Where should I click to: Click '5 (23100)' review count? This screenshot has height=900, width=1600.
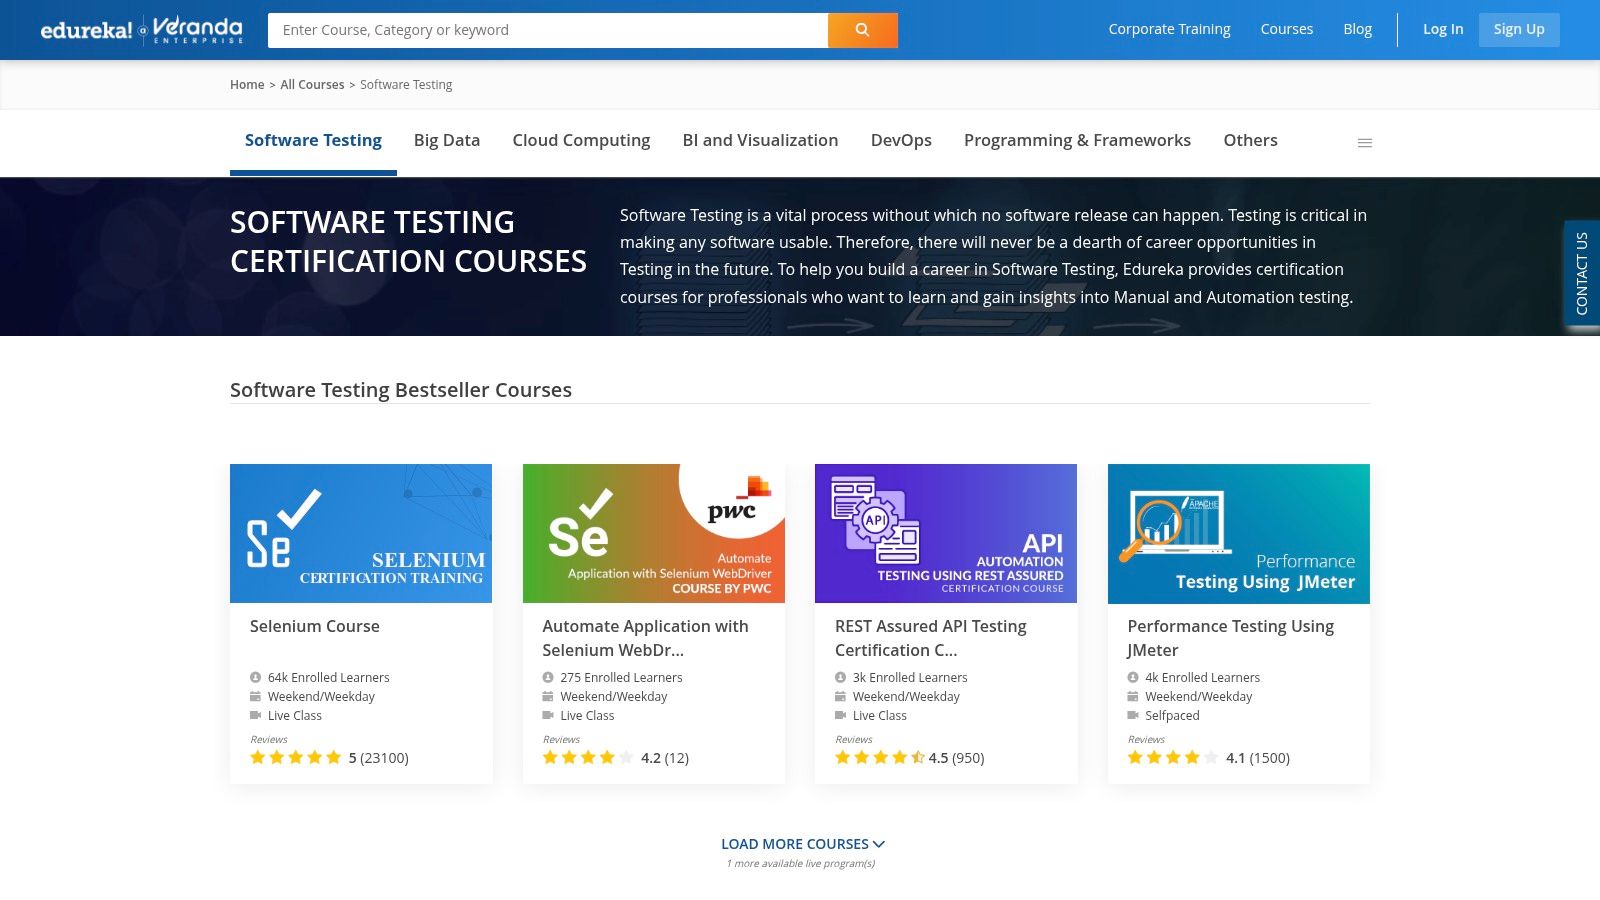point(378,758)
